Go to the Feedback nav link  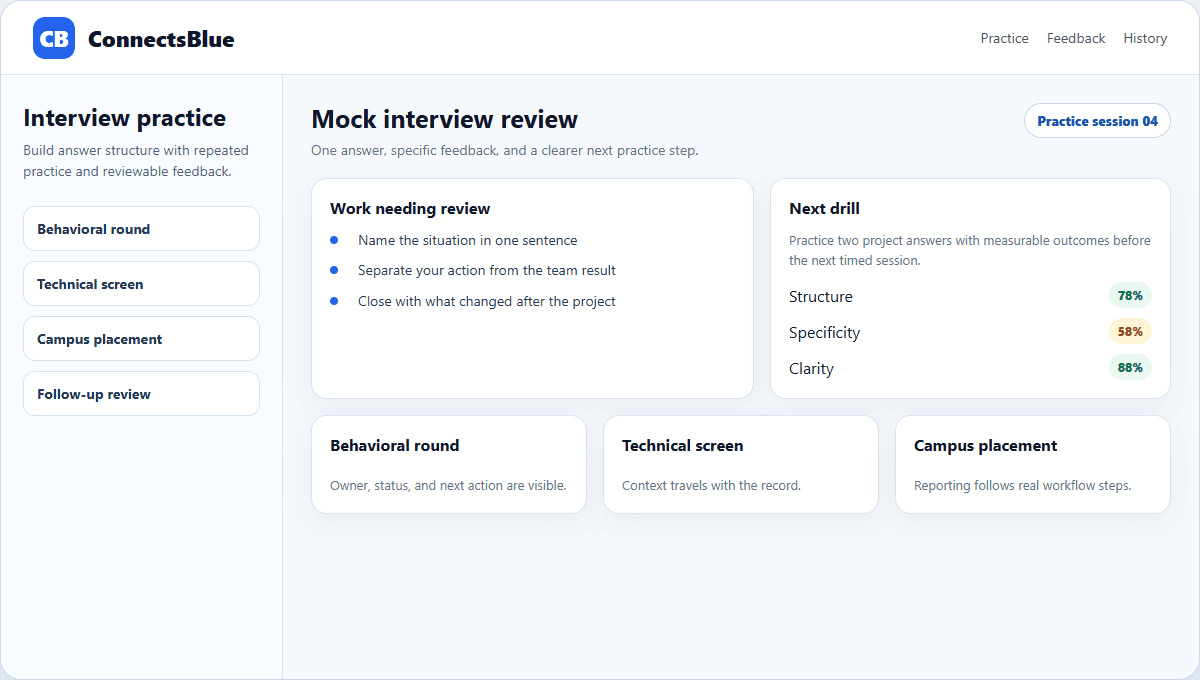[1076, 38]
